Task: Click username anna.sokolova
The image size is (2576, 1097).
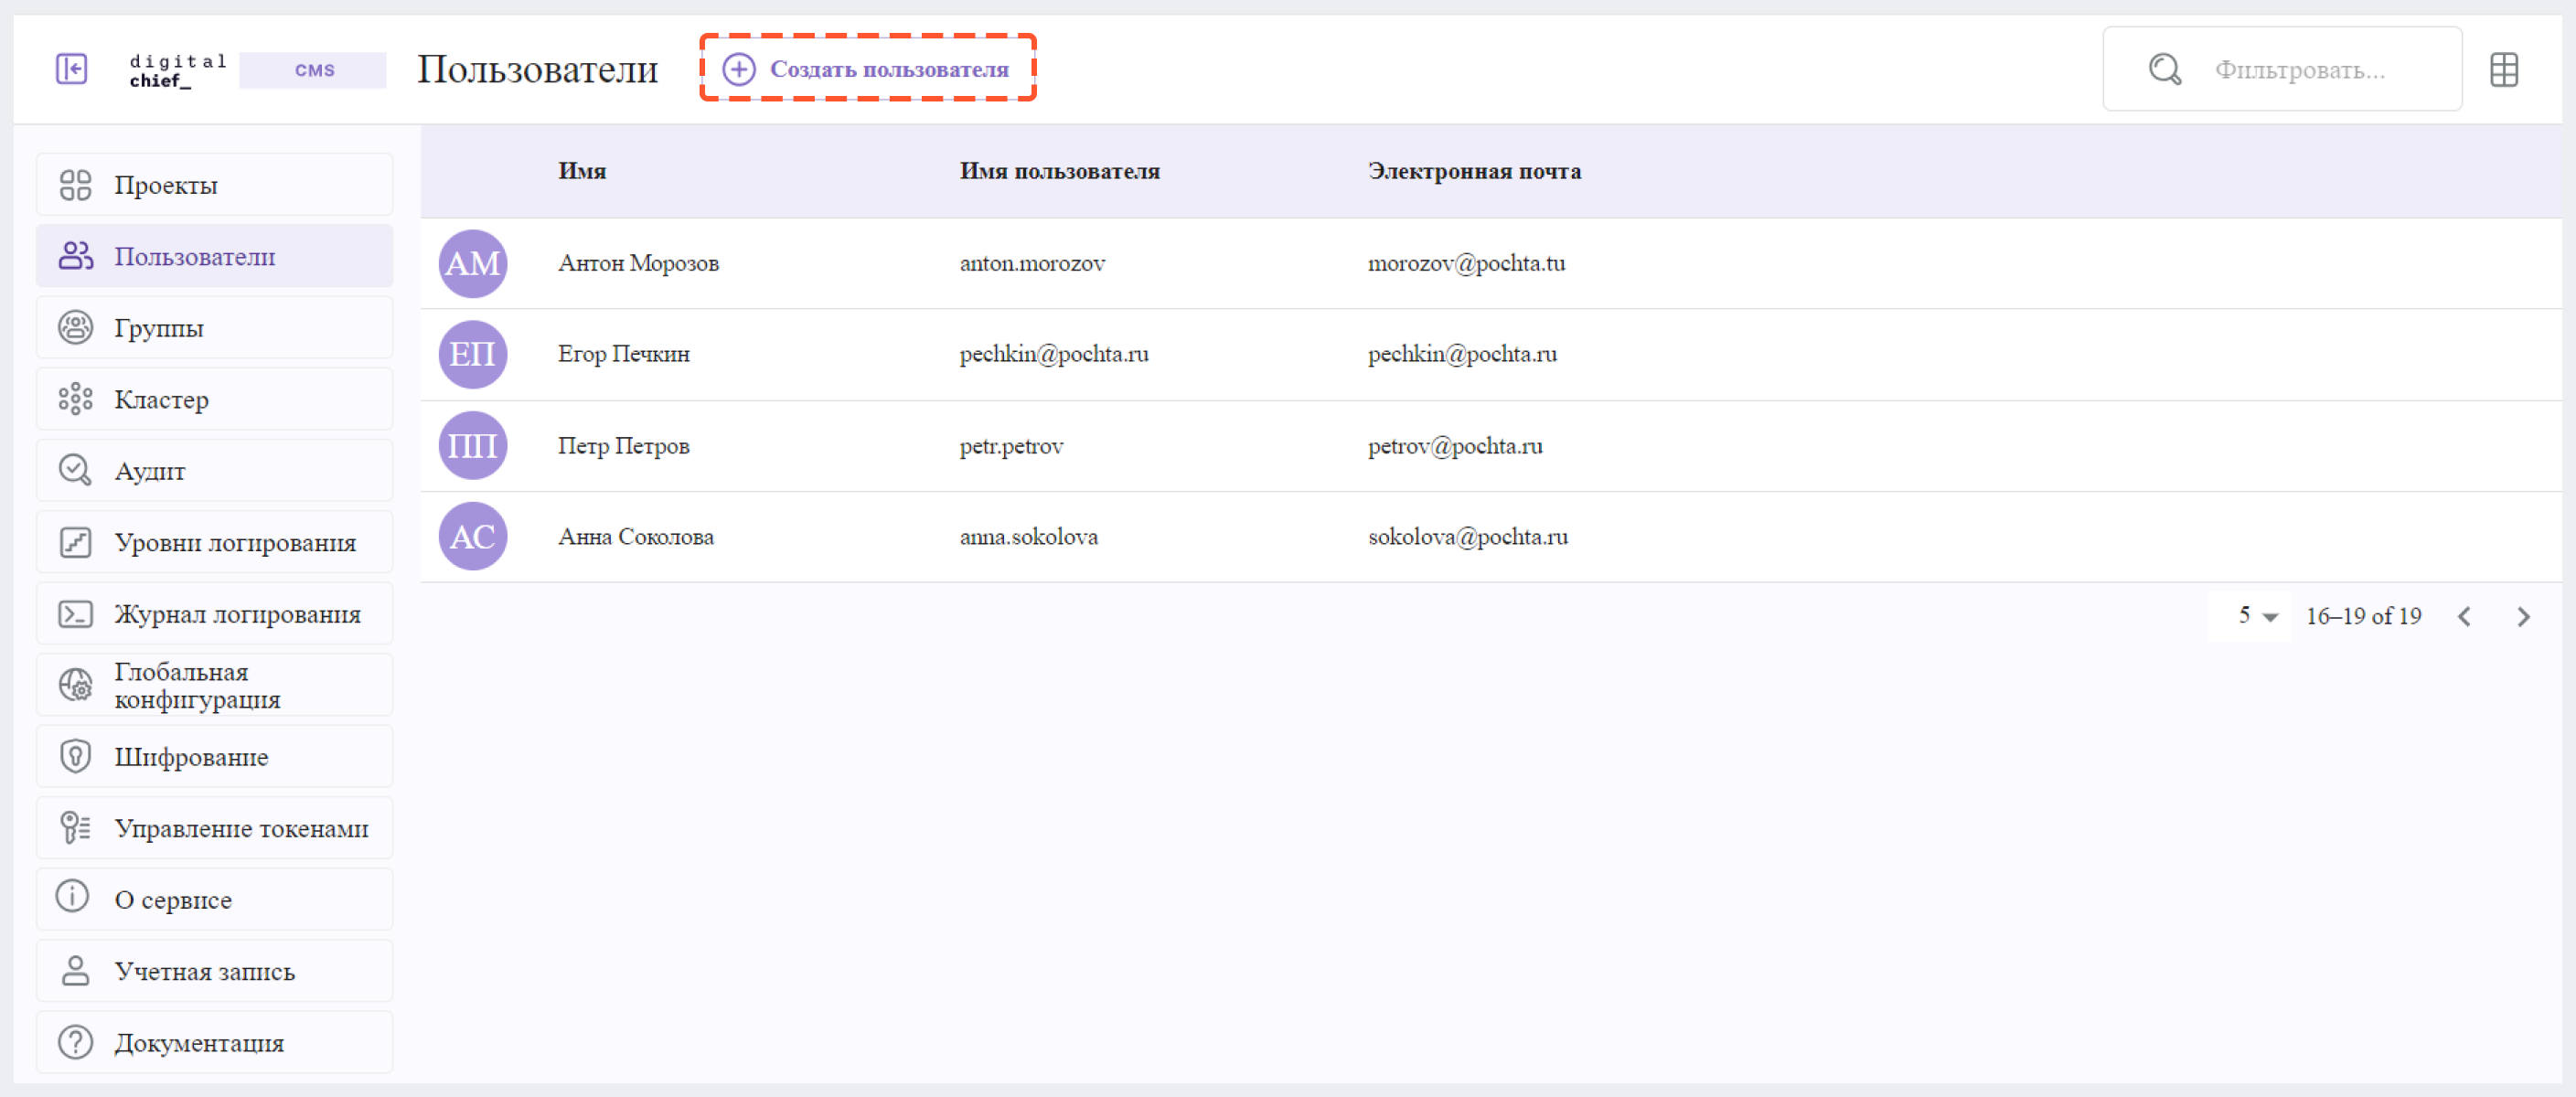Action: coord(1029,537)
